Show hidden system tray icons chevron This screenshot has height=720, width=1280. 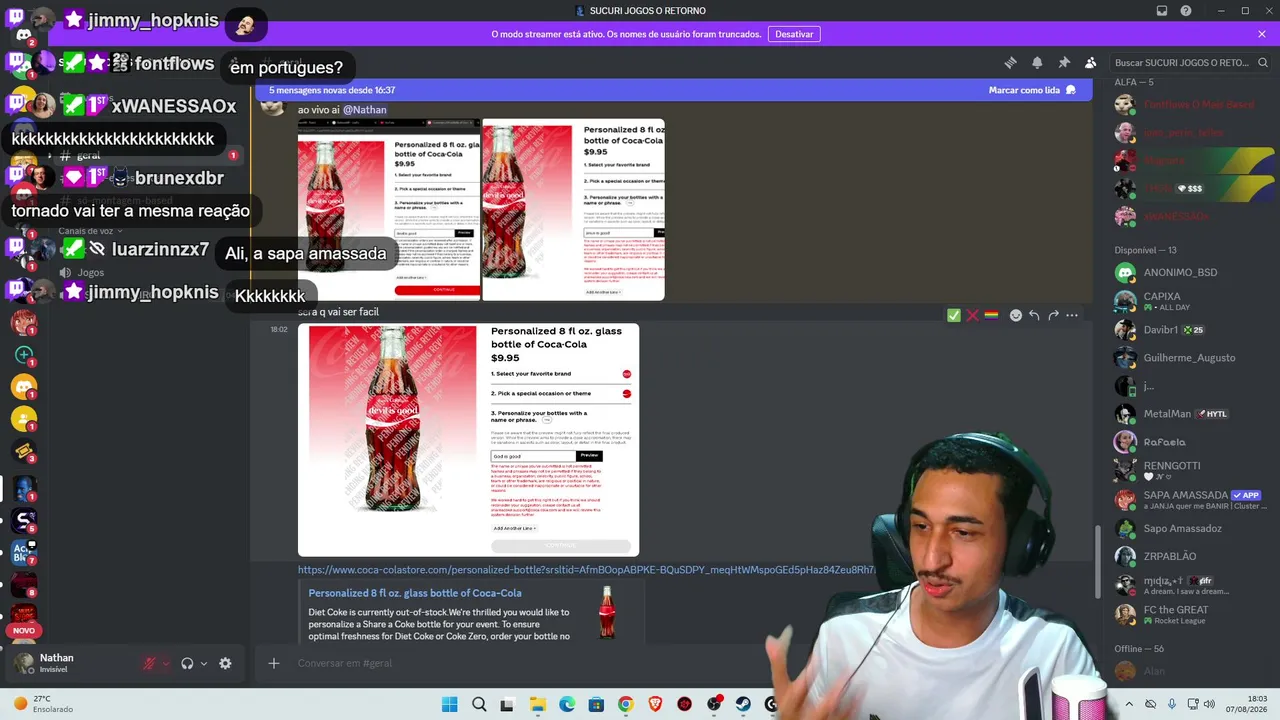pyautogui.click(x=1129, y=704)
